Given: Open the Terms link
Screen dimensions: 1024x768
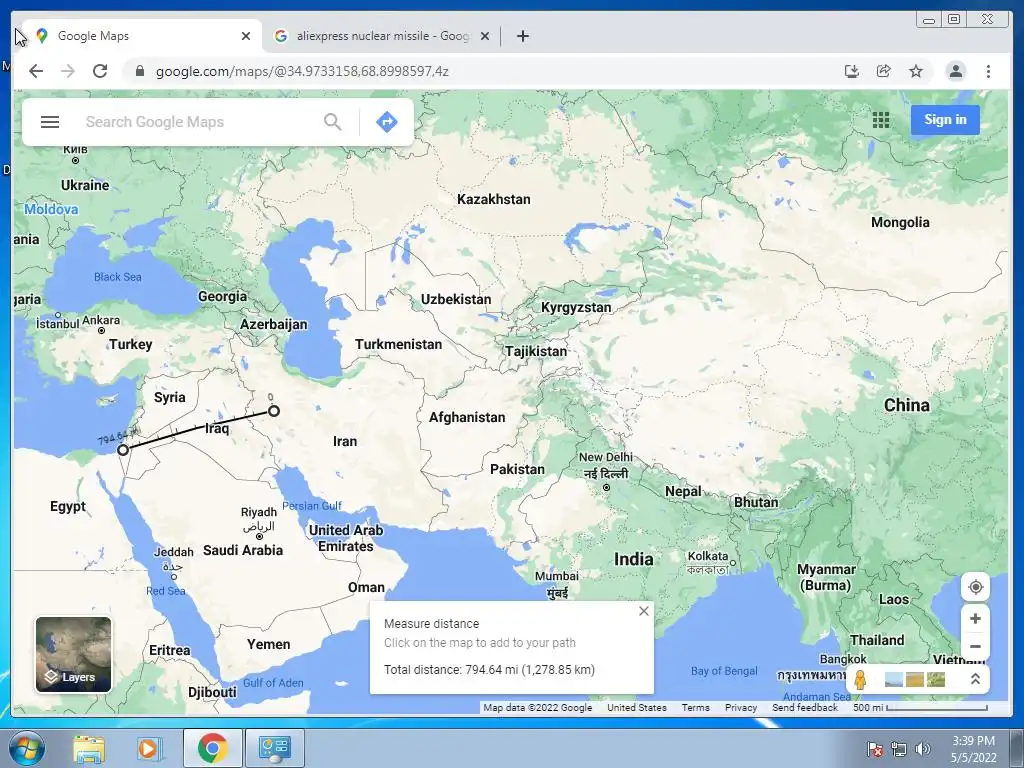Looking at the screenshot, I should coord(696,708).
